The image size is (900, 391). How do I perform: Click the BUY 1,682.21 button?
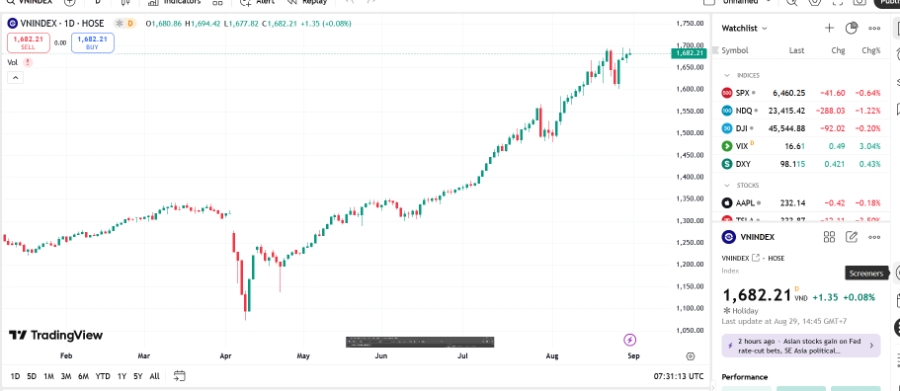point(92,42)
